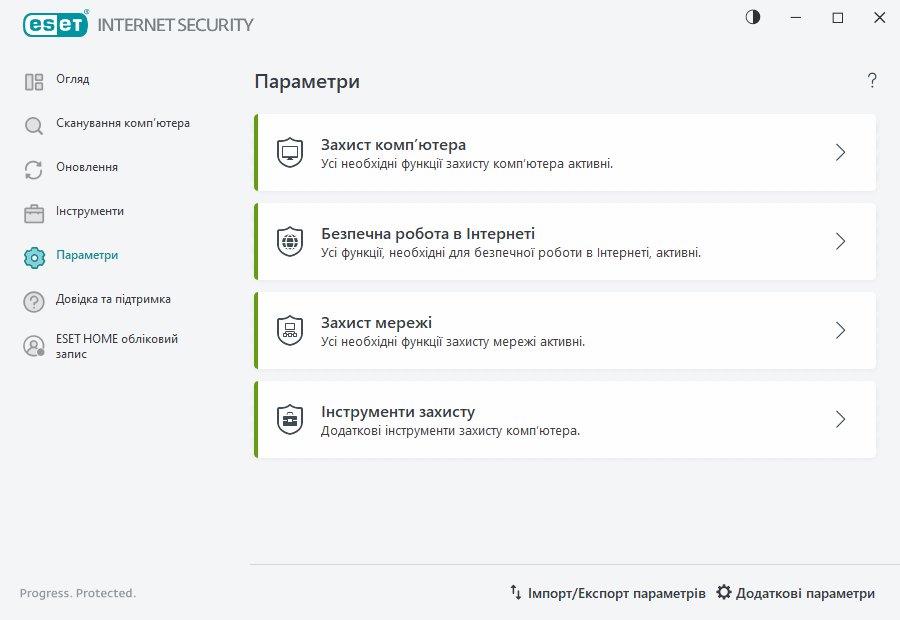Click the Довідка та підтримка question icon
900x620 pixels.
[x=33, y=299]
